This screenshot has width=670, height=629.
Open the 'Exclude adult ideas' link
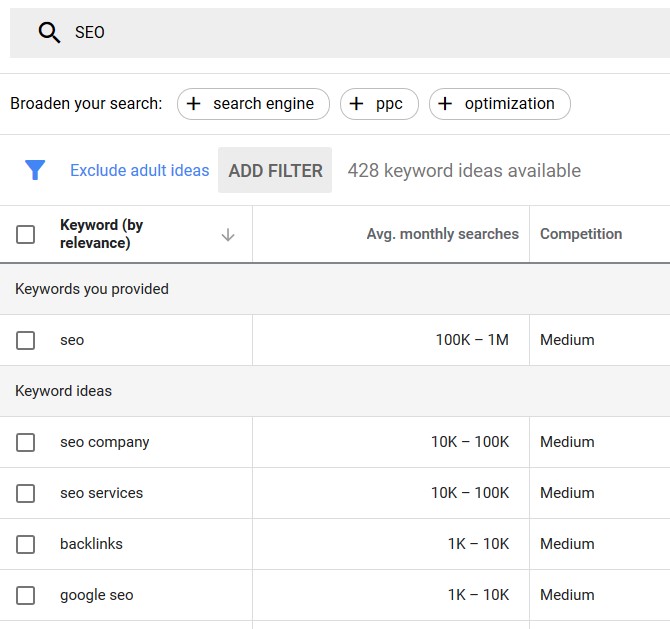click(139, 171)
